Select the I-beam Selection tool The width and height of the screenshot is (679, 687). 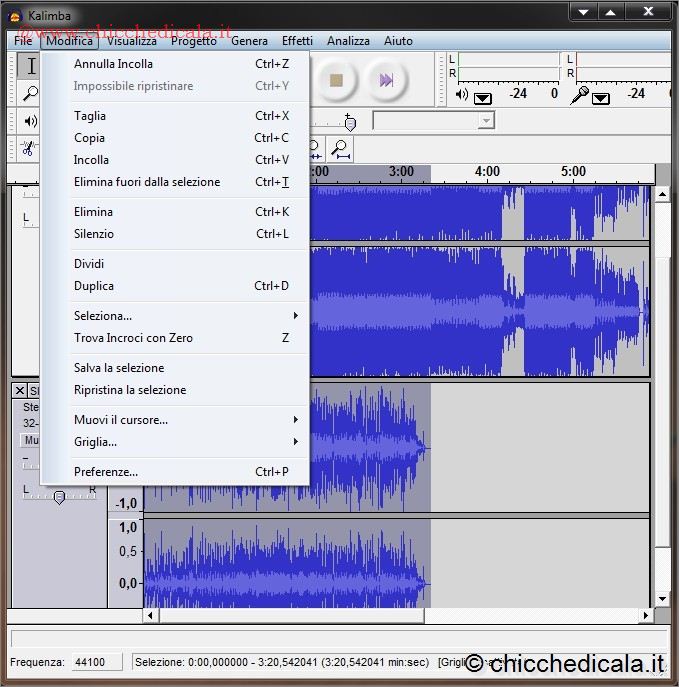pyautogui.click(x=30, y=67)
